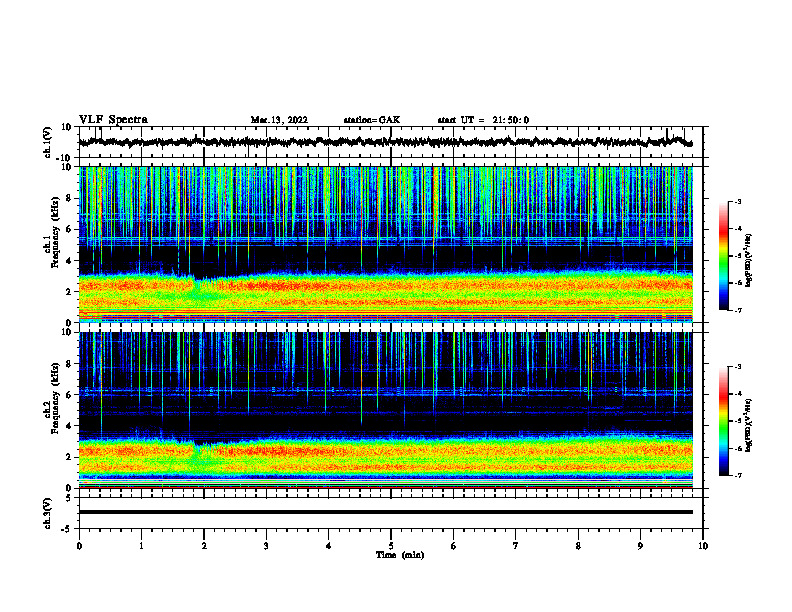Click the ch.1 spectrogram chorus band near 2 kHz
Image resolution: width=792 pixels, height=612 pixels.
386,290
